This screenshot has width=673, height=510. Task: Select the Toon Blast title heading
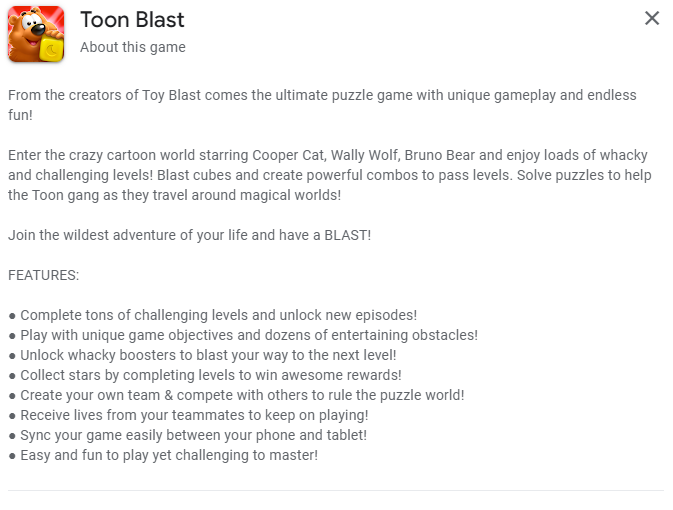[x=132, y=20]
